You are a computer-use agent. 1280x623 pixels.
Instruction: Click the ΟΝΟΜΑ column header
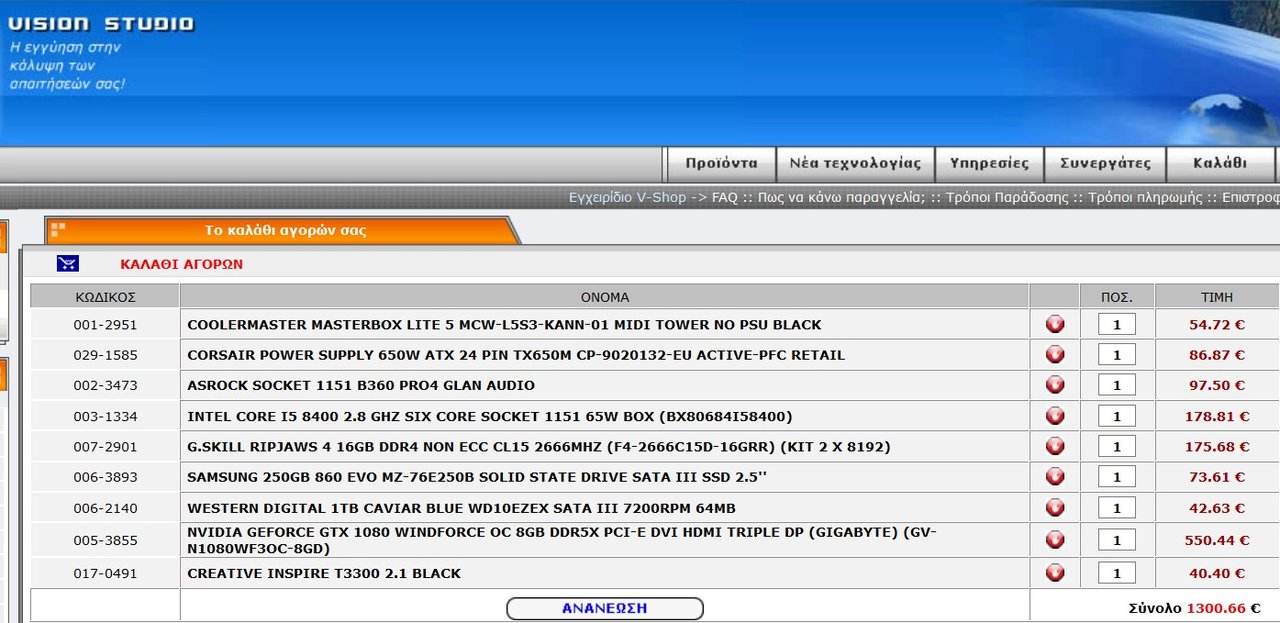605,297
